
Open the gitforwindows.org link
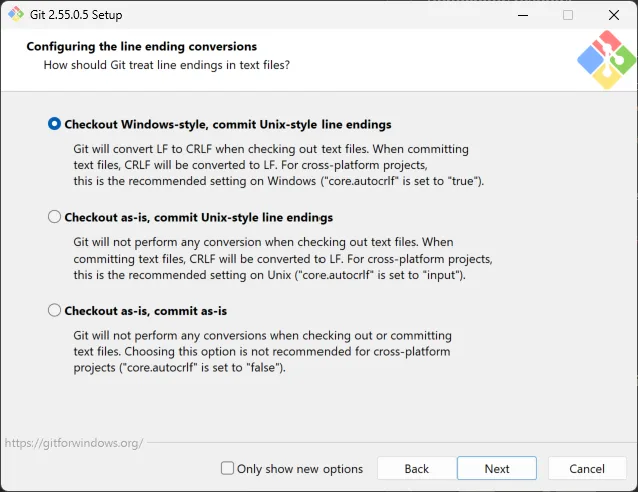point(74,443)
